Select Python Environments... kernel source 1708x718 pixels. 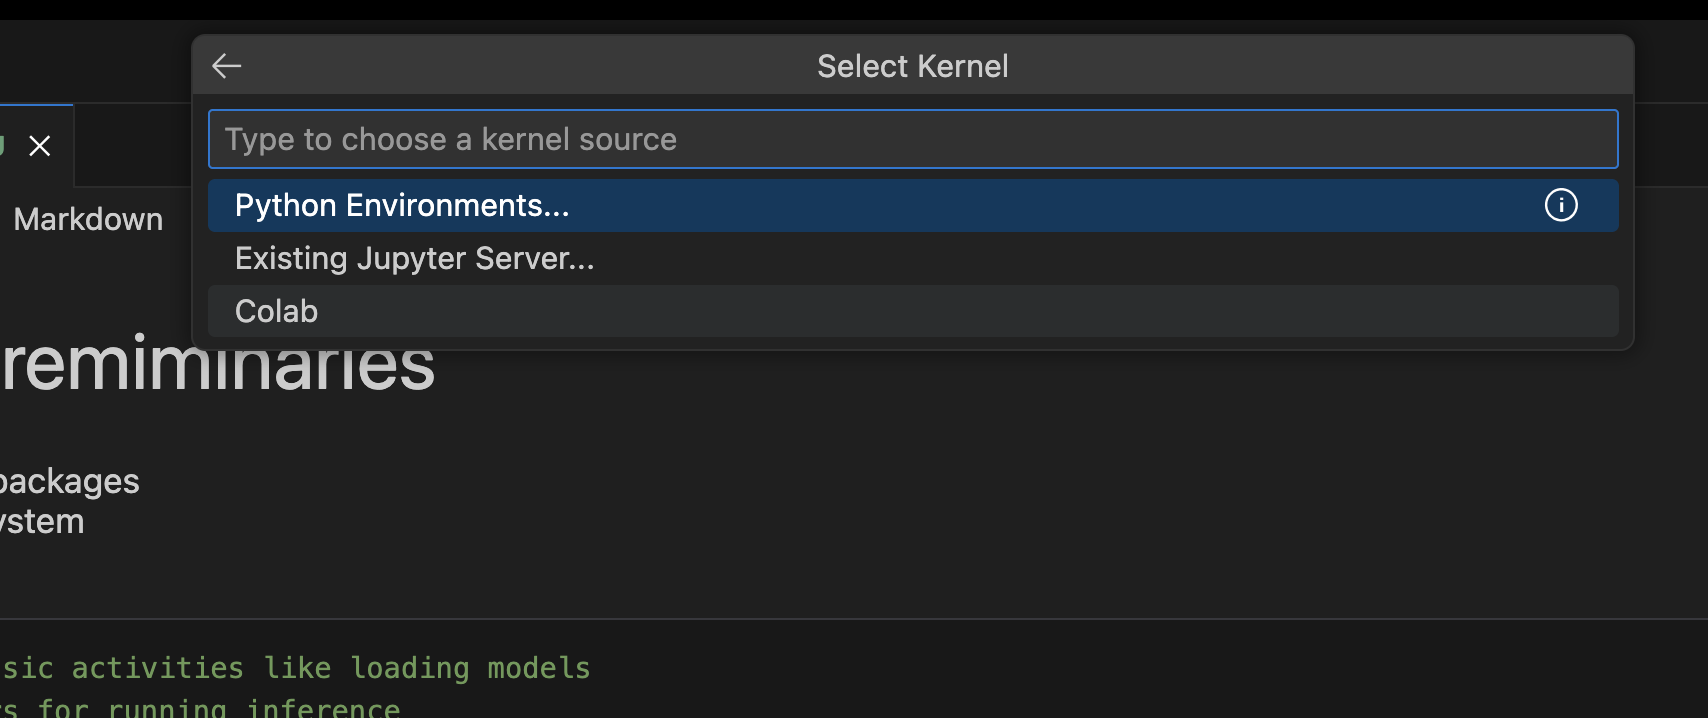point(402,206)
